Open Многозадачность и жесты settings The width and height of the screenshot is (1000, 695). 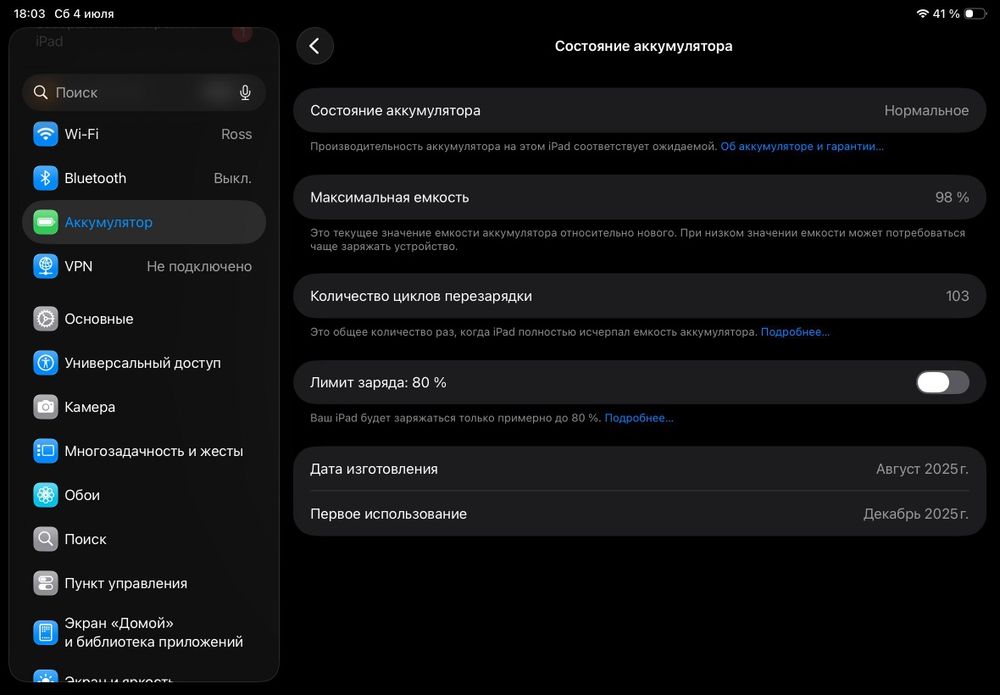click(144, 451)
